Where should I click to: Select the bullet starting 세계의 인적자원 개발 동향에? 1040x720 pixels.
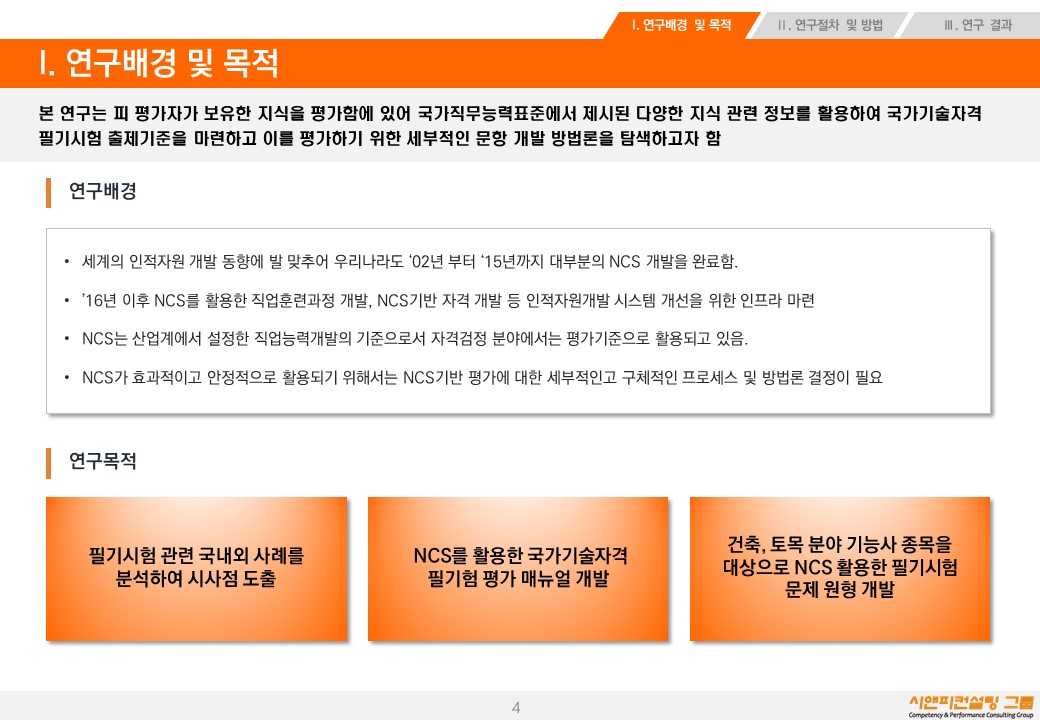point(409,261)
